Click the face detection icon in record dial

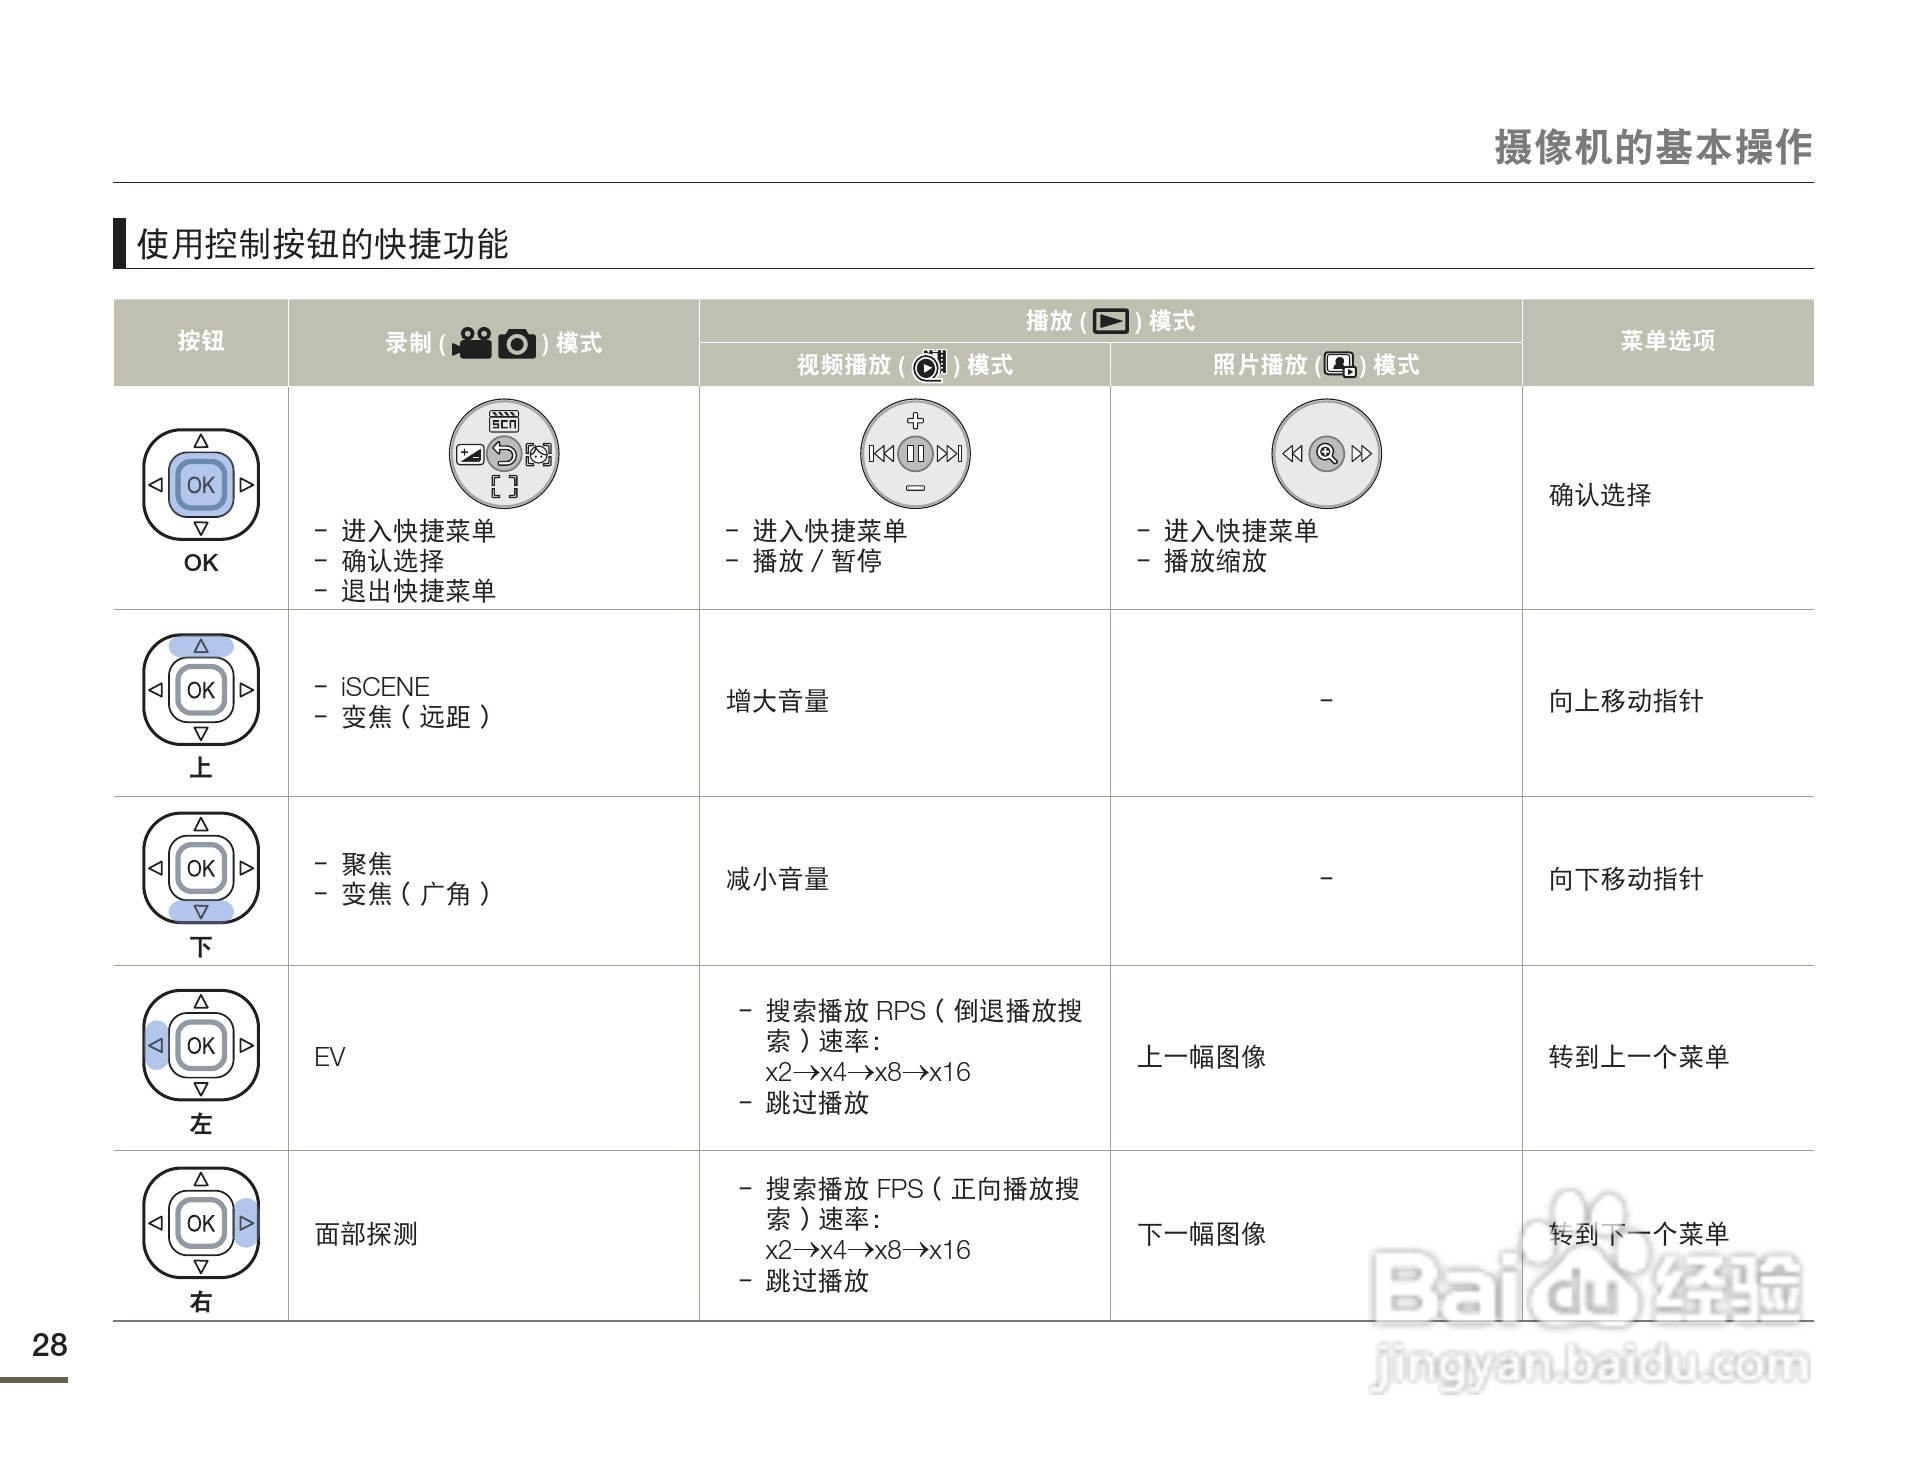pos(539,455)
